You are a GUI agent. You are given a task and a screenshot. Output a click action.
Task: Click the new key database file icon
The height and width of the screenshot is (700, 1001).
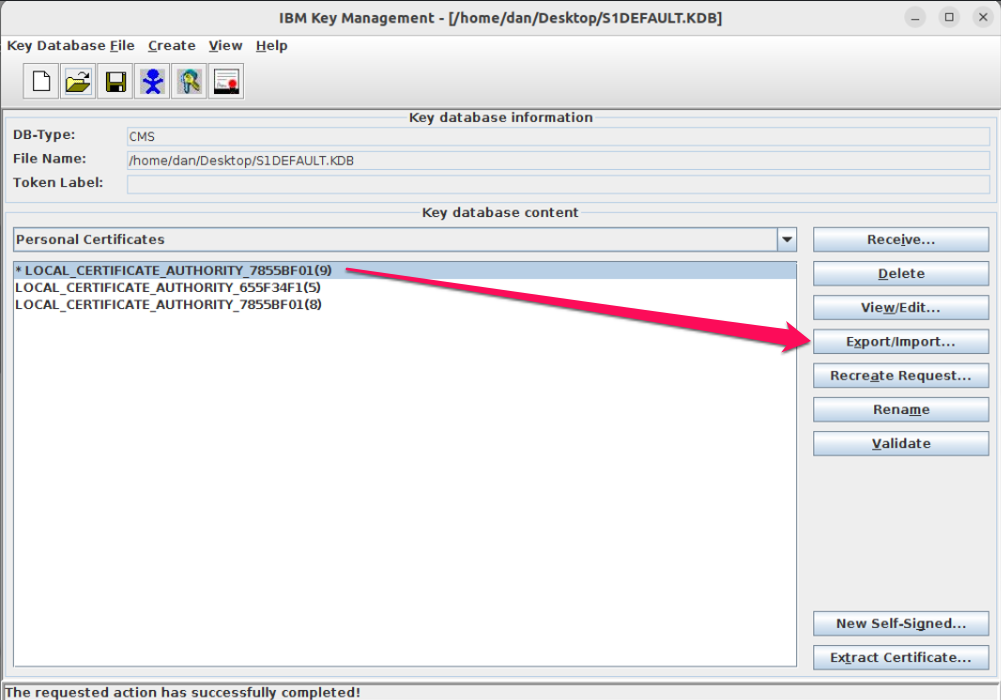[41, 82]
